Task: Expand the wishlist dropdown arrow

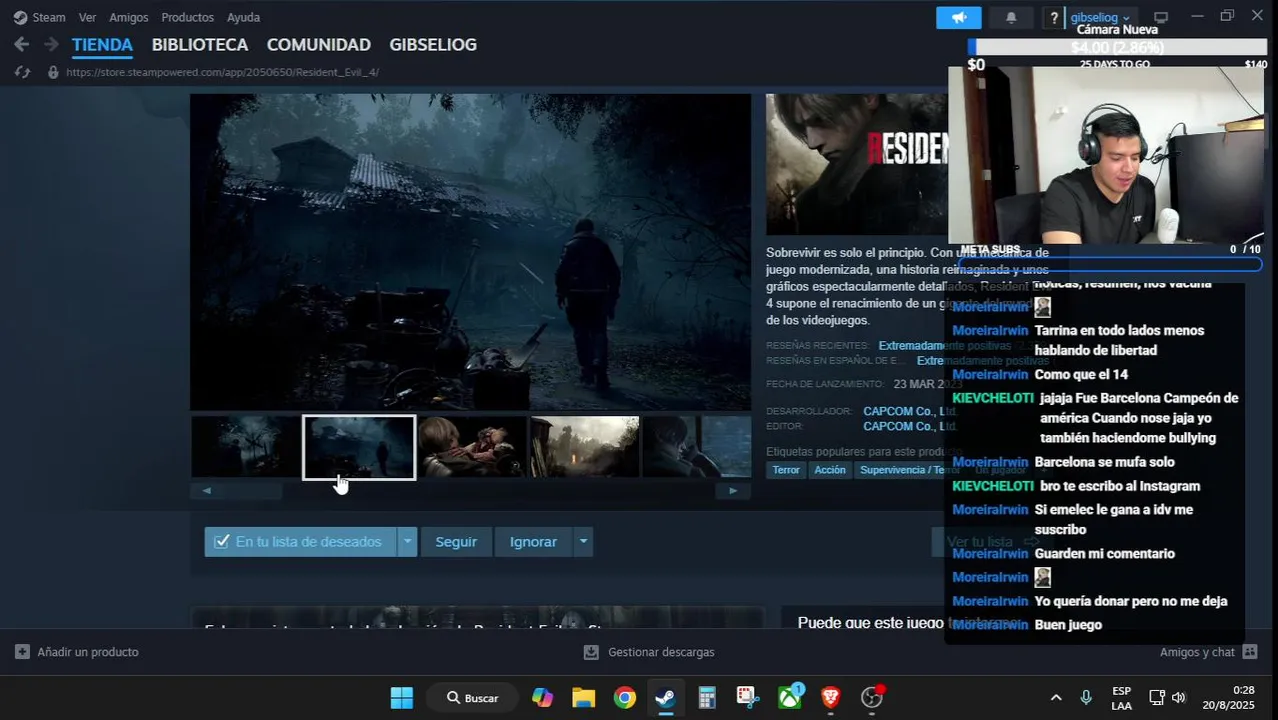Action: pos(407,542)
